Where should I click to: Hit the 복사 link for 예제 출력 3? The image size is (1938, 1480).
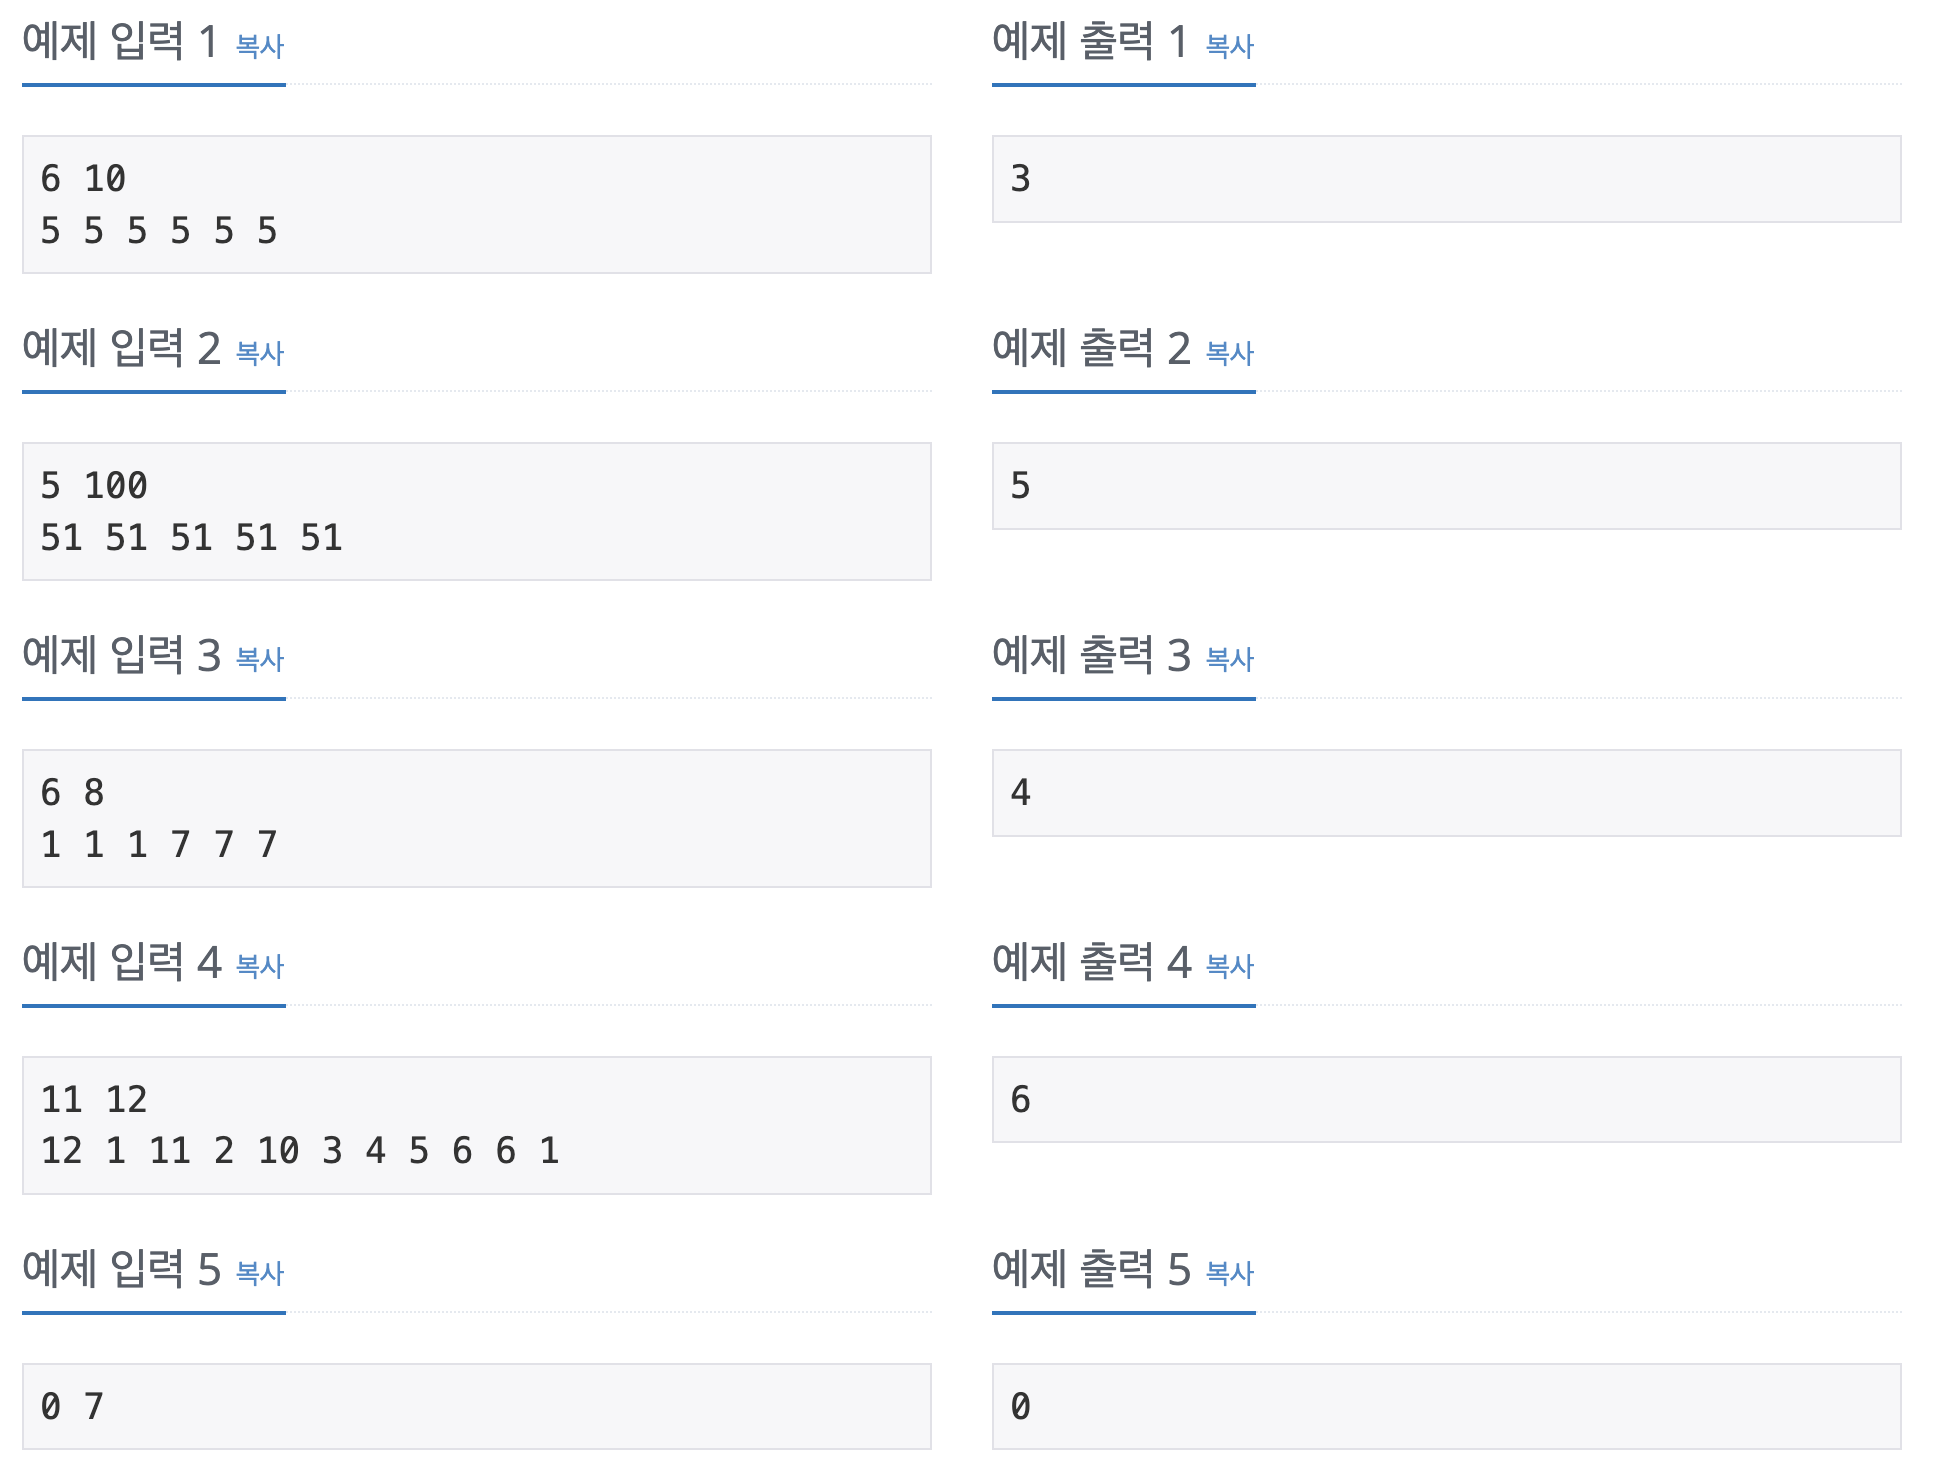point(1229,659)
